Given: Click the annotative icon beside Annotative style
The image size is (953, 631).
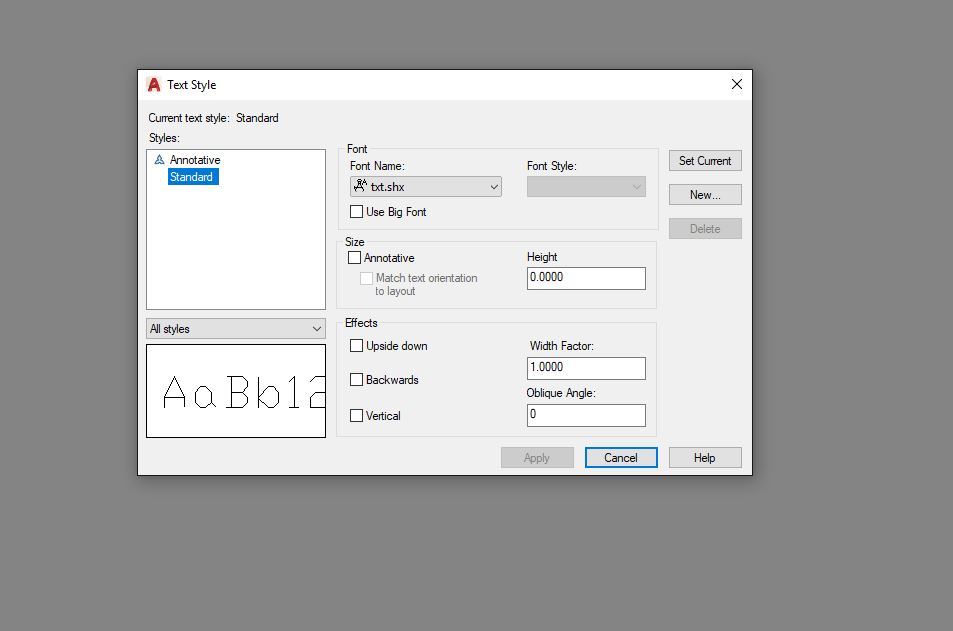Looking at the screenshot, I should point(159,160).
